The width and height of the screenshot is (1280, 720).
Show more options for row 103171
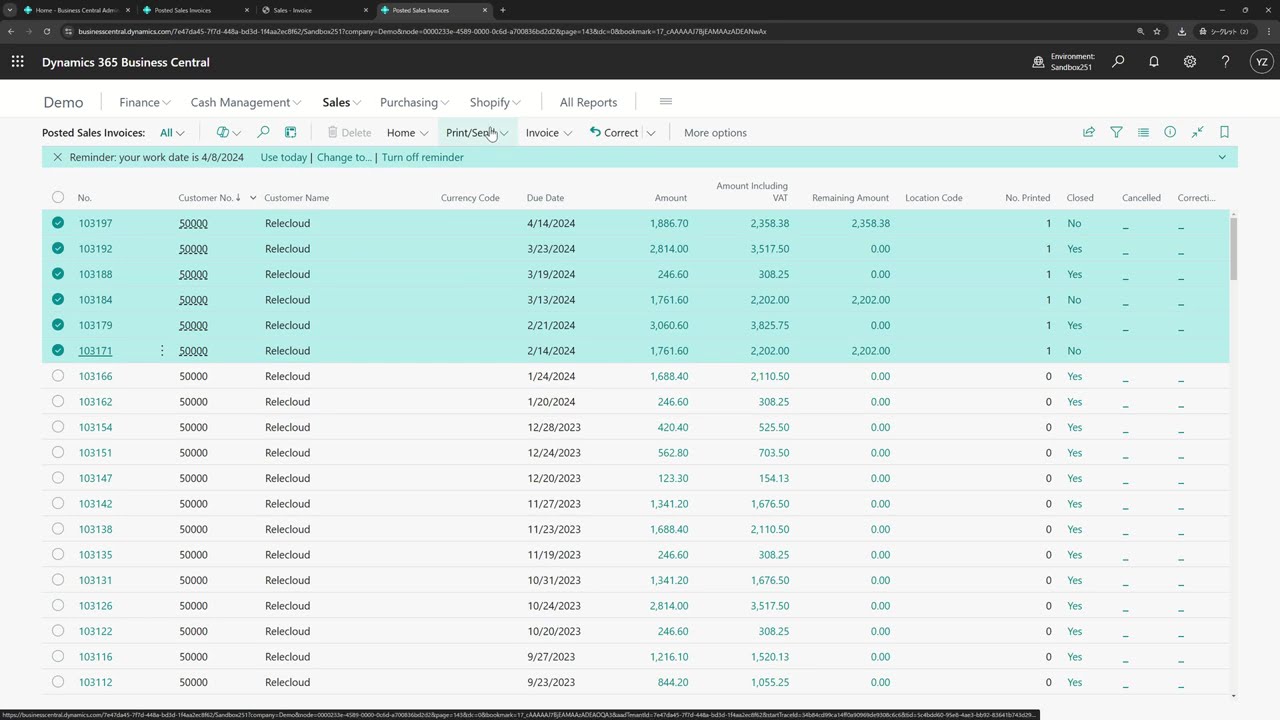pos(162,351)
